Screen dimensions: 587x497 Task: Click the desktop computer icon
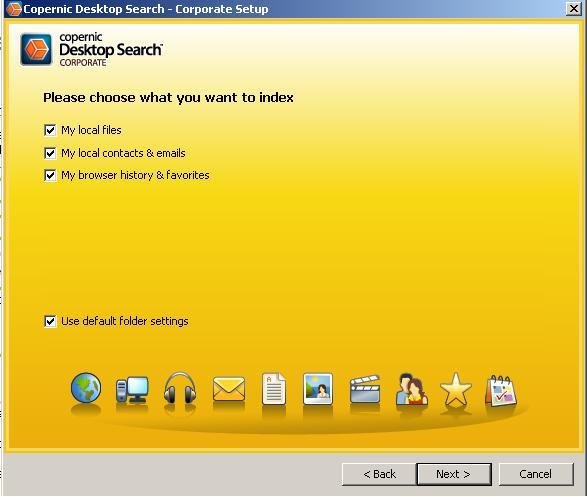tap(132, 390)
